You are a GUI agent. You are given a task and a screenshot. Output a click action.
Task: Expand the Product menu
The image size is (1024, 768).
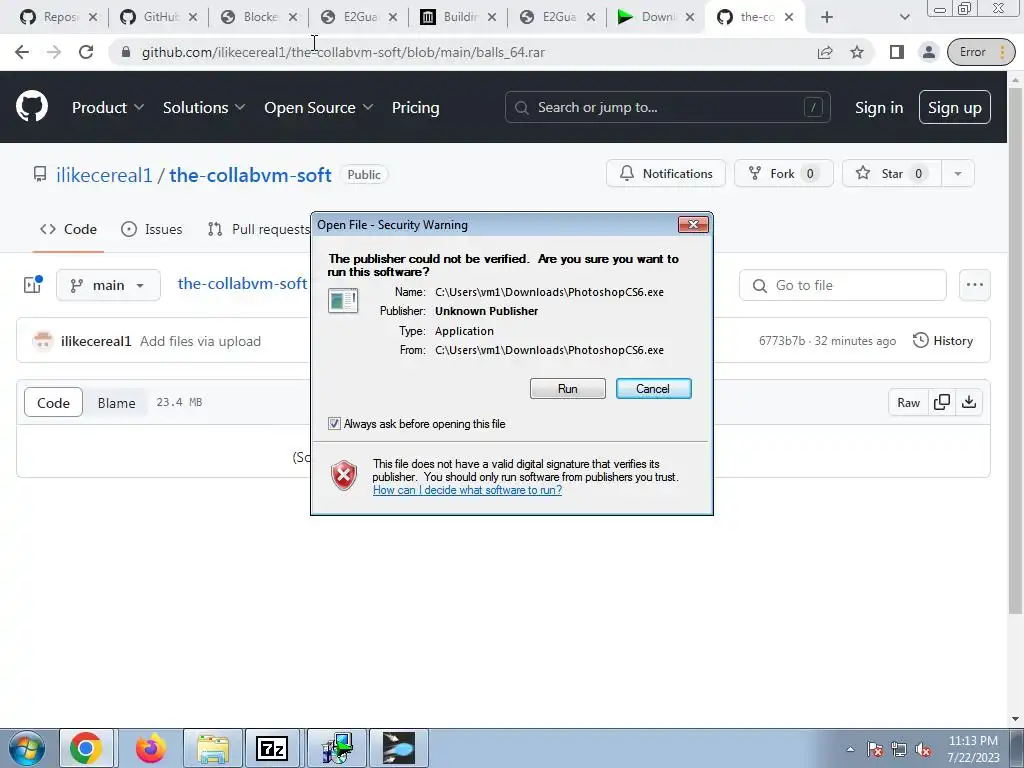click(108, 108)
